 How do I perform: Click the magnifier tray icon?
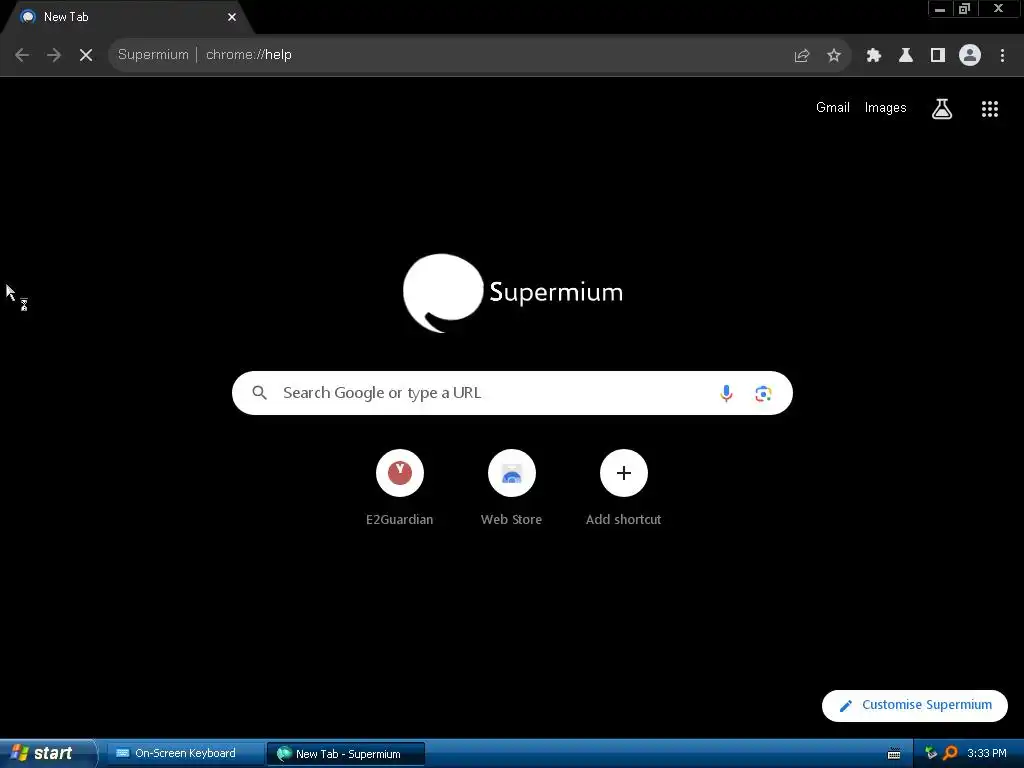950,753
